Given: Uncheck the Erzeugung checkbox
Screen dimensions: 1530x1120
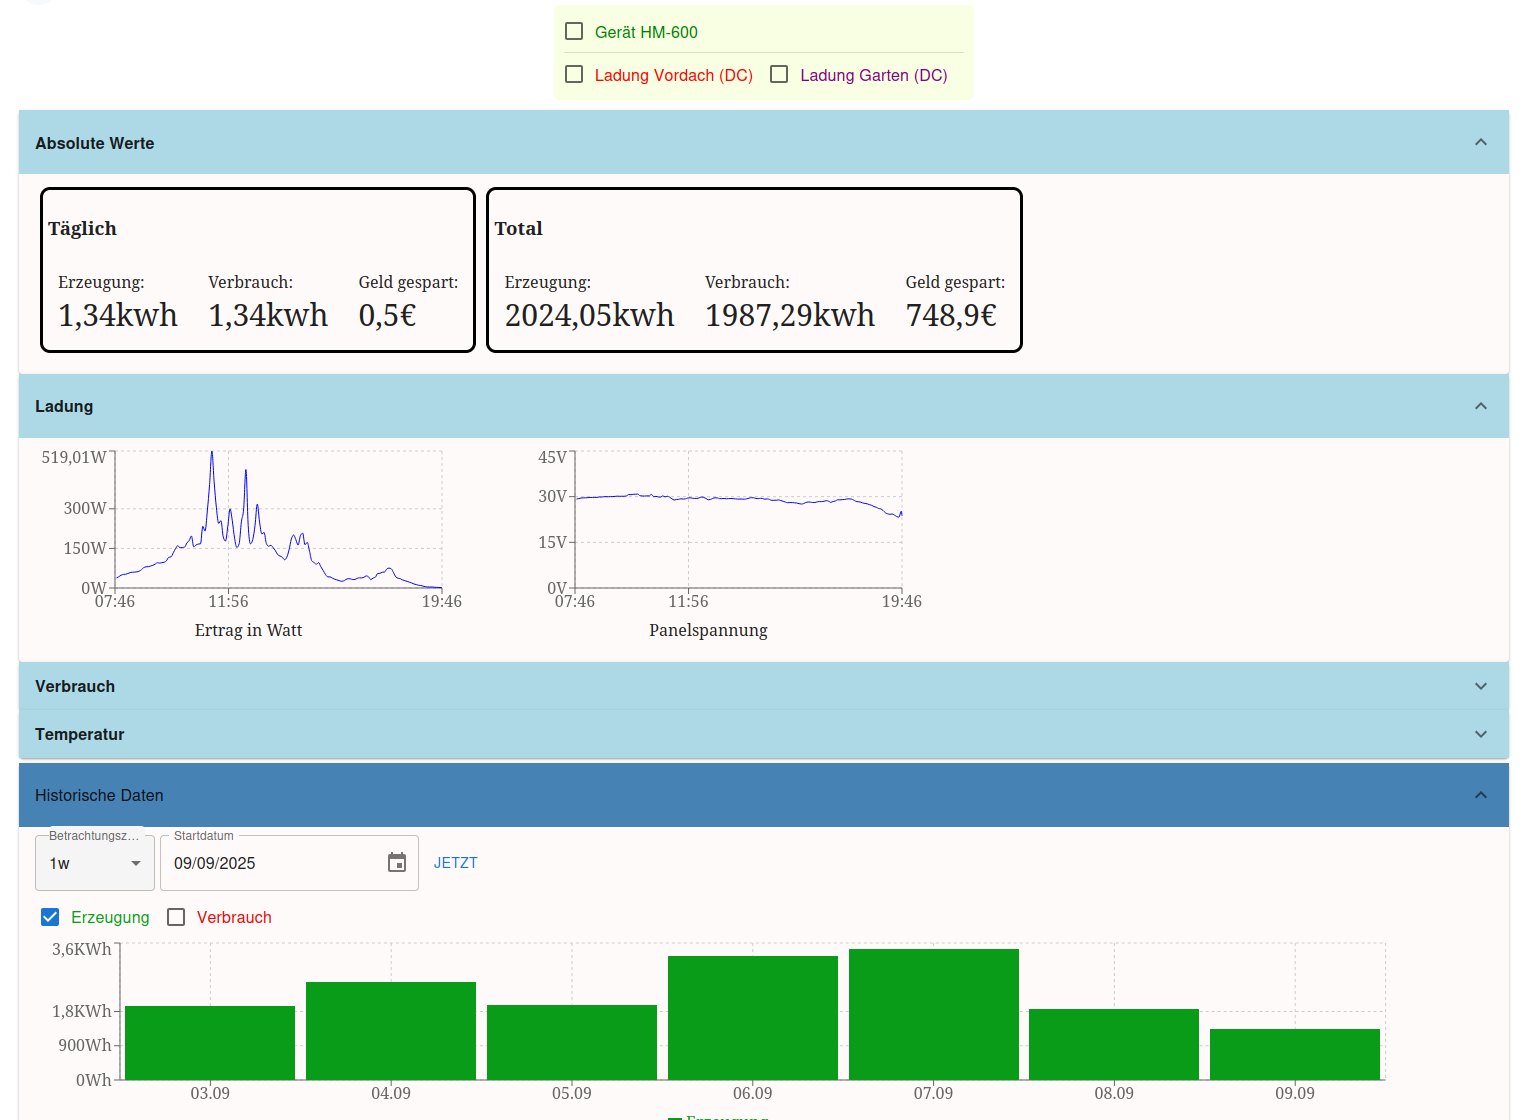Looking at the screenshot, I should point(50,917).
